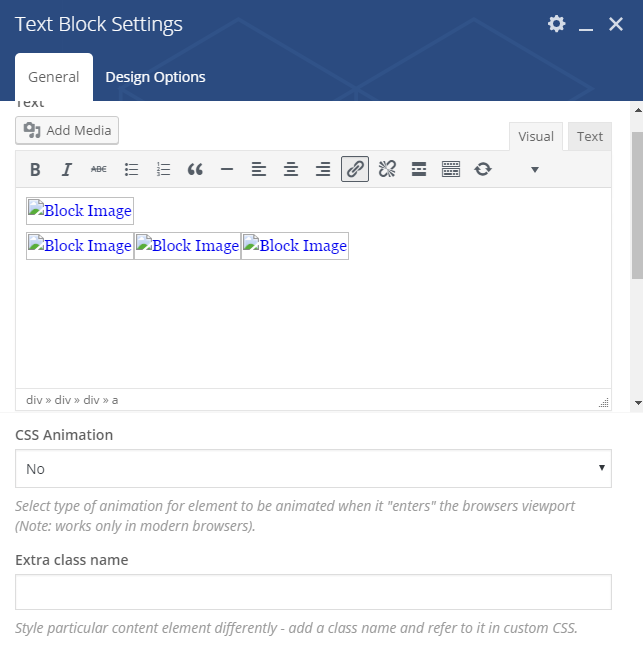The image size is (643, 651).
Task: Select the first Block Image in the second row
Action: [x=80, y=246]
